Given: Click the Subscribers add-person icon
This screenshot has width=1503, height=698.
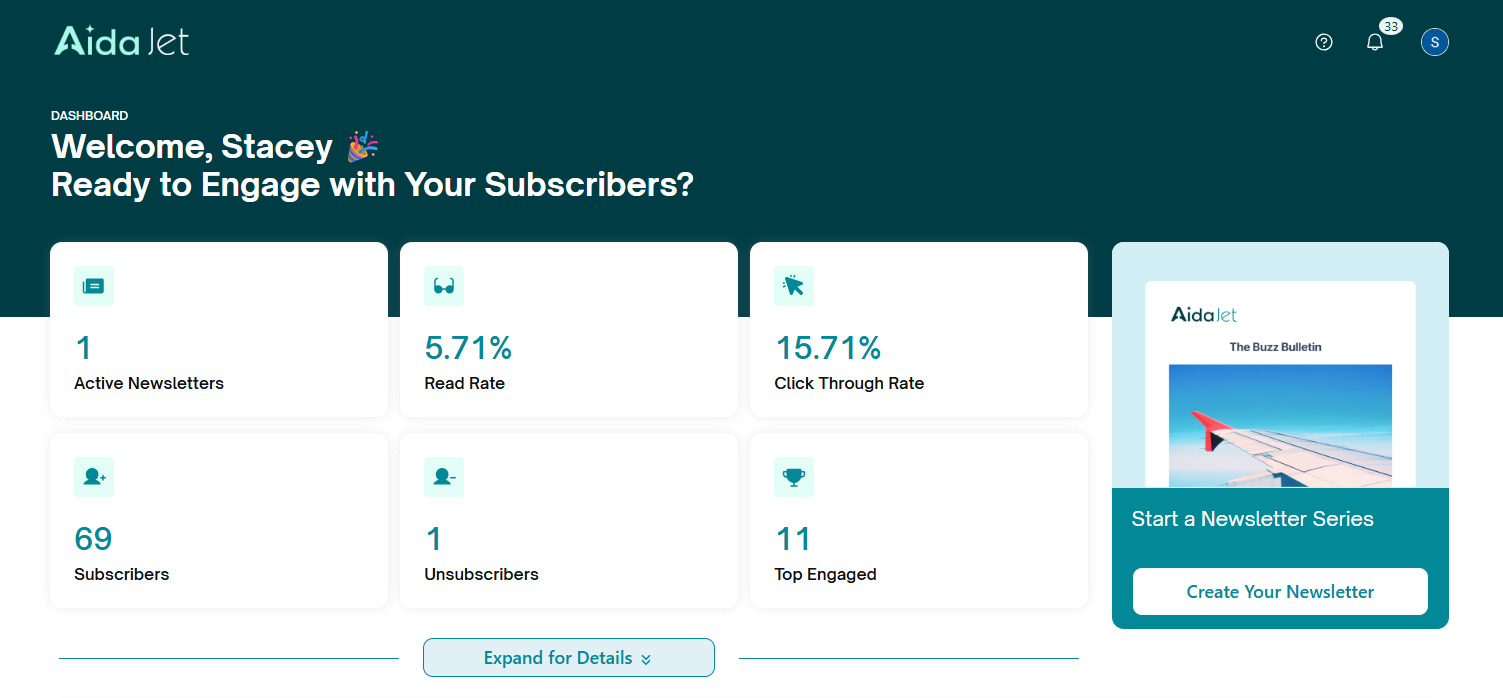Looking at the screenshot, I should 94,477.
